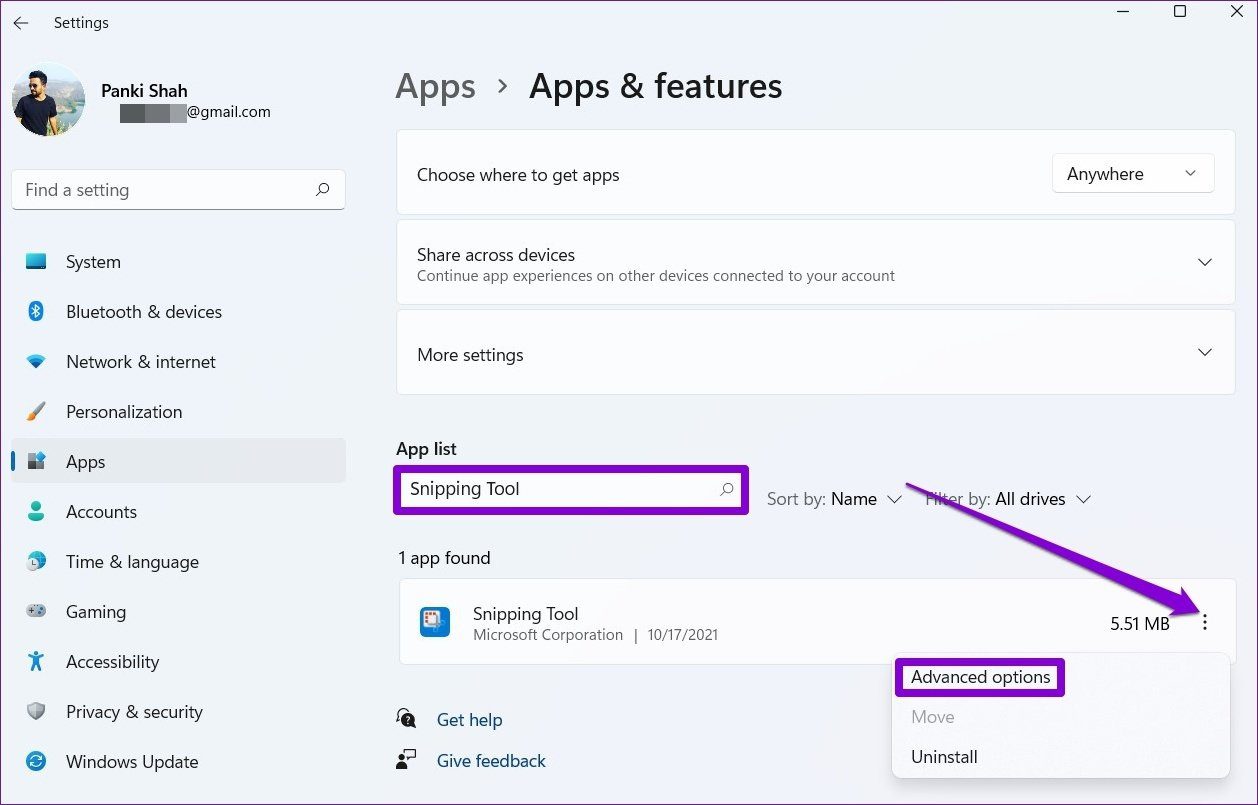Click the Panki Shah account name
Viewport: 1258px width, 805px height.
144,91
